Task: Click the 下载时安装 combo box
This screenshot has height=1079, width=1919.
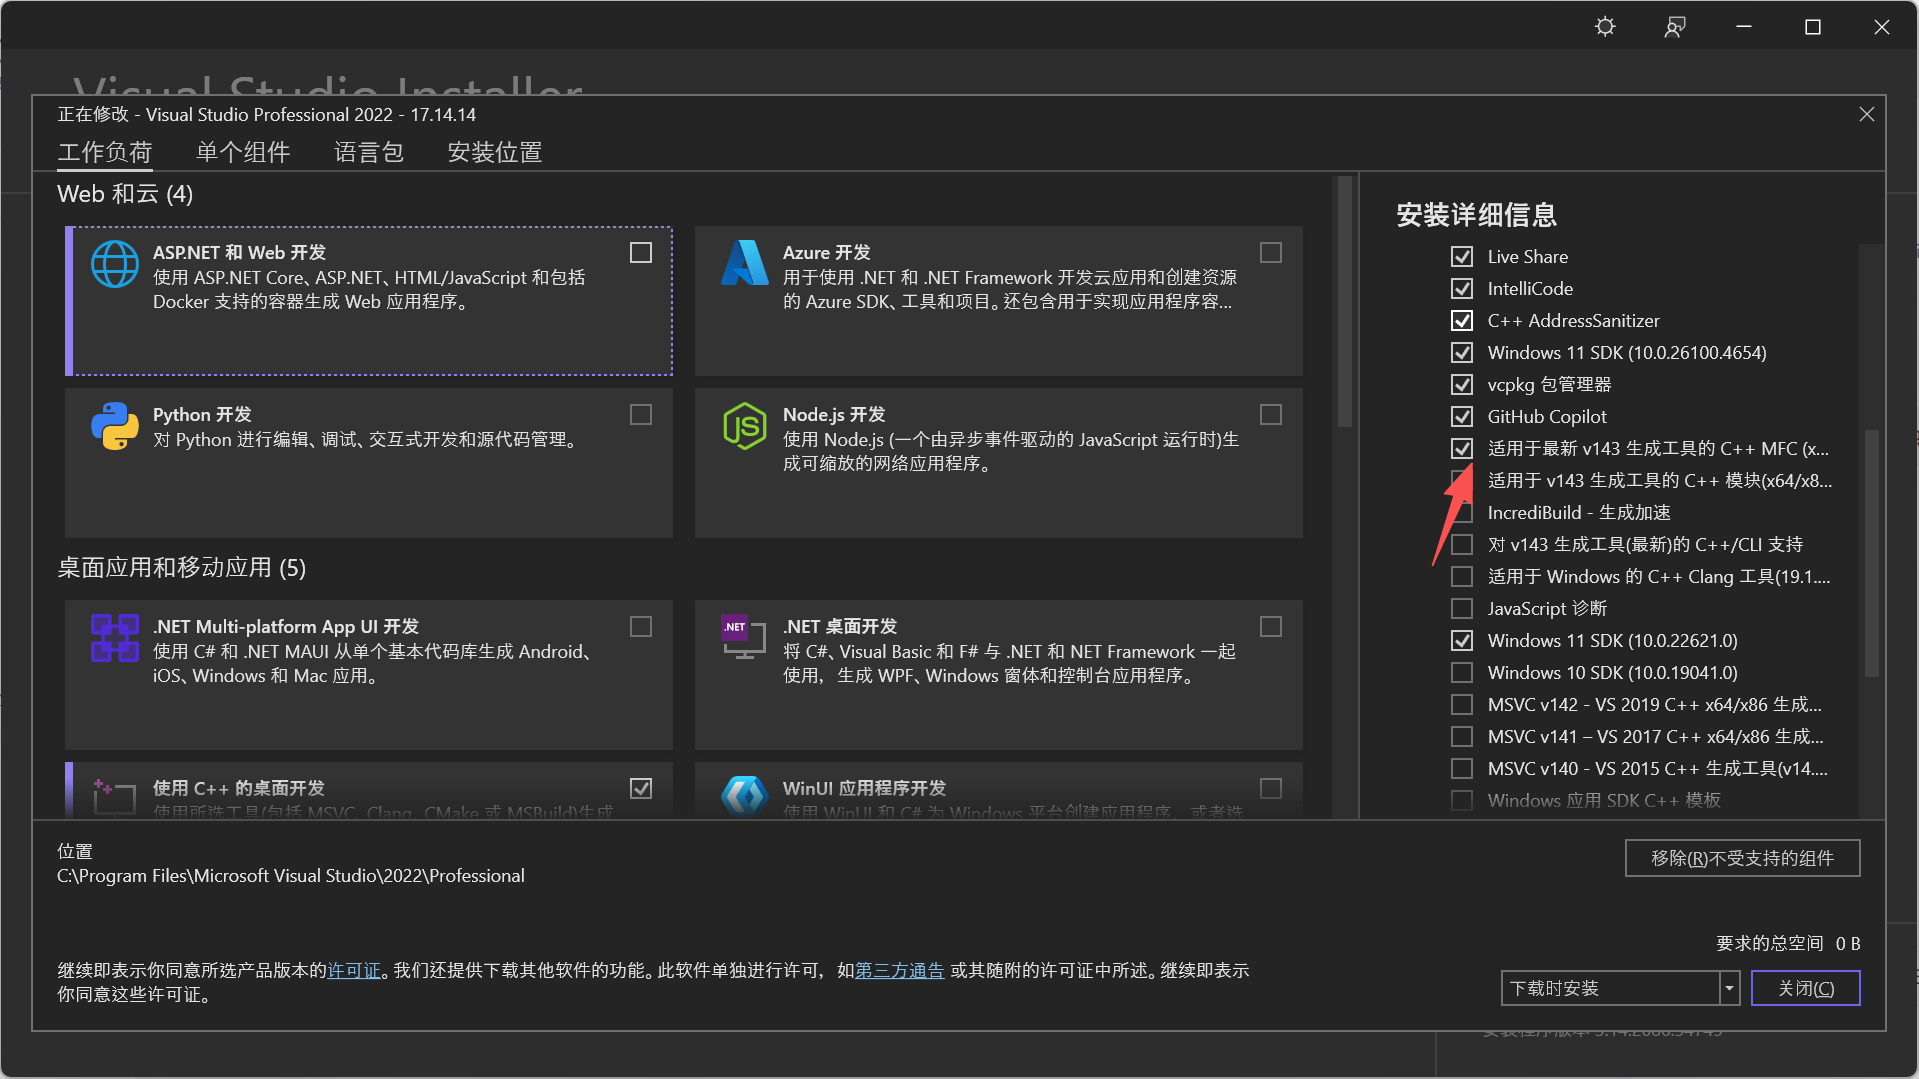Action: [1620, 988]
